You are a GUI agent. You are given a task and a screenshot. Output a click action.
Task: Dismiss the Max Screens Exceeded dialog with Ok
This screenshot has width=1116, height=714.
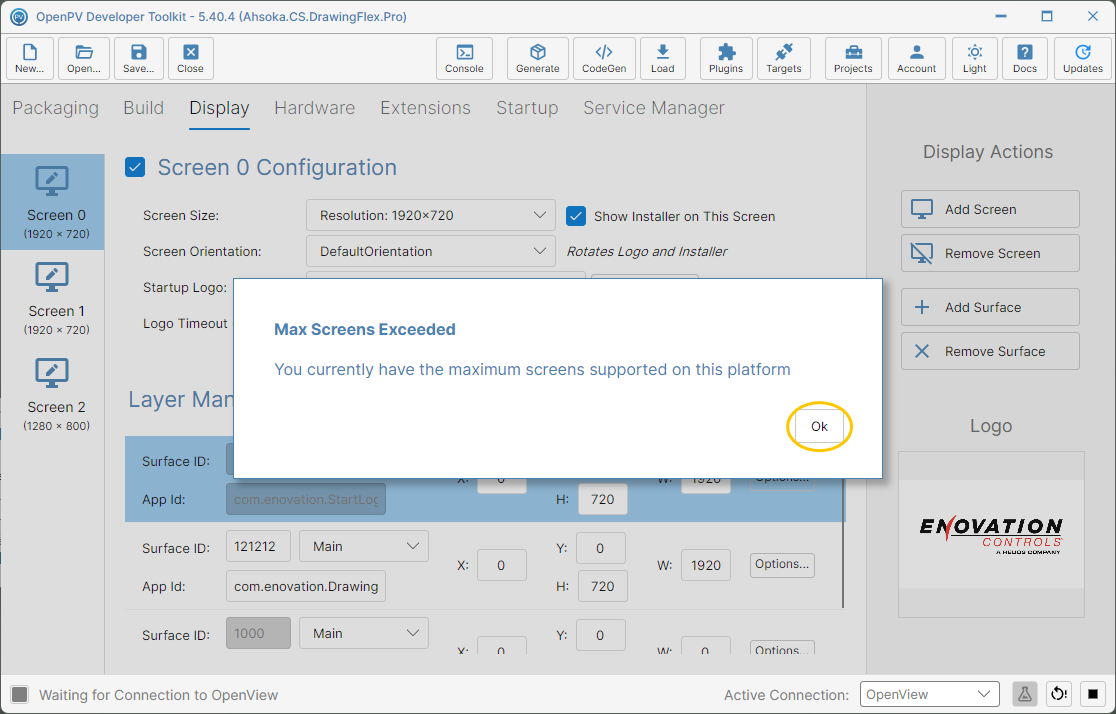point(819,426)
